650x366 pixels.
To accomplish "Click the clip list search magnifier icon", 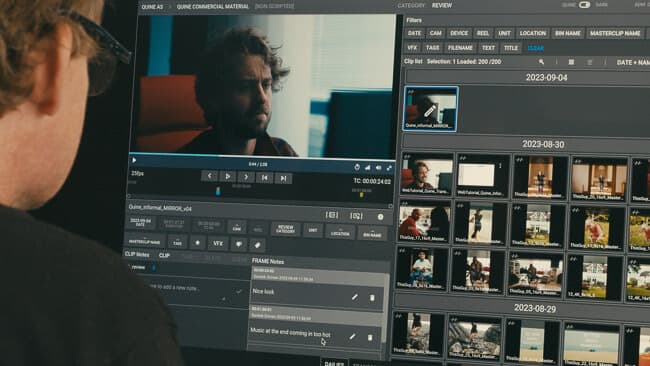I will coord(541,62).
